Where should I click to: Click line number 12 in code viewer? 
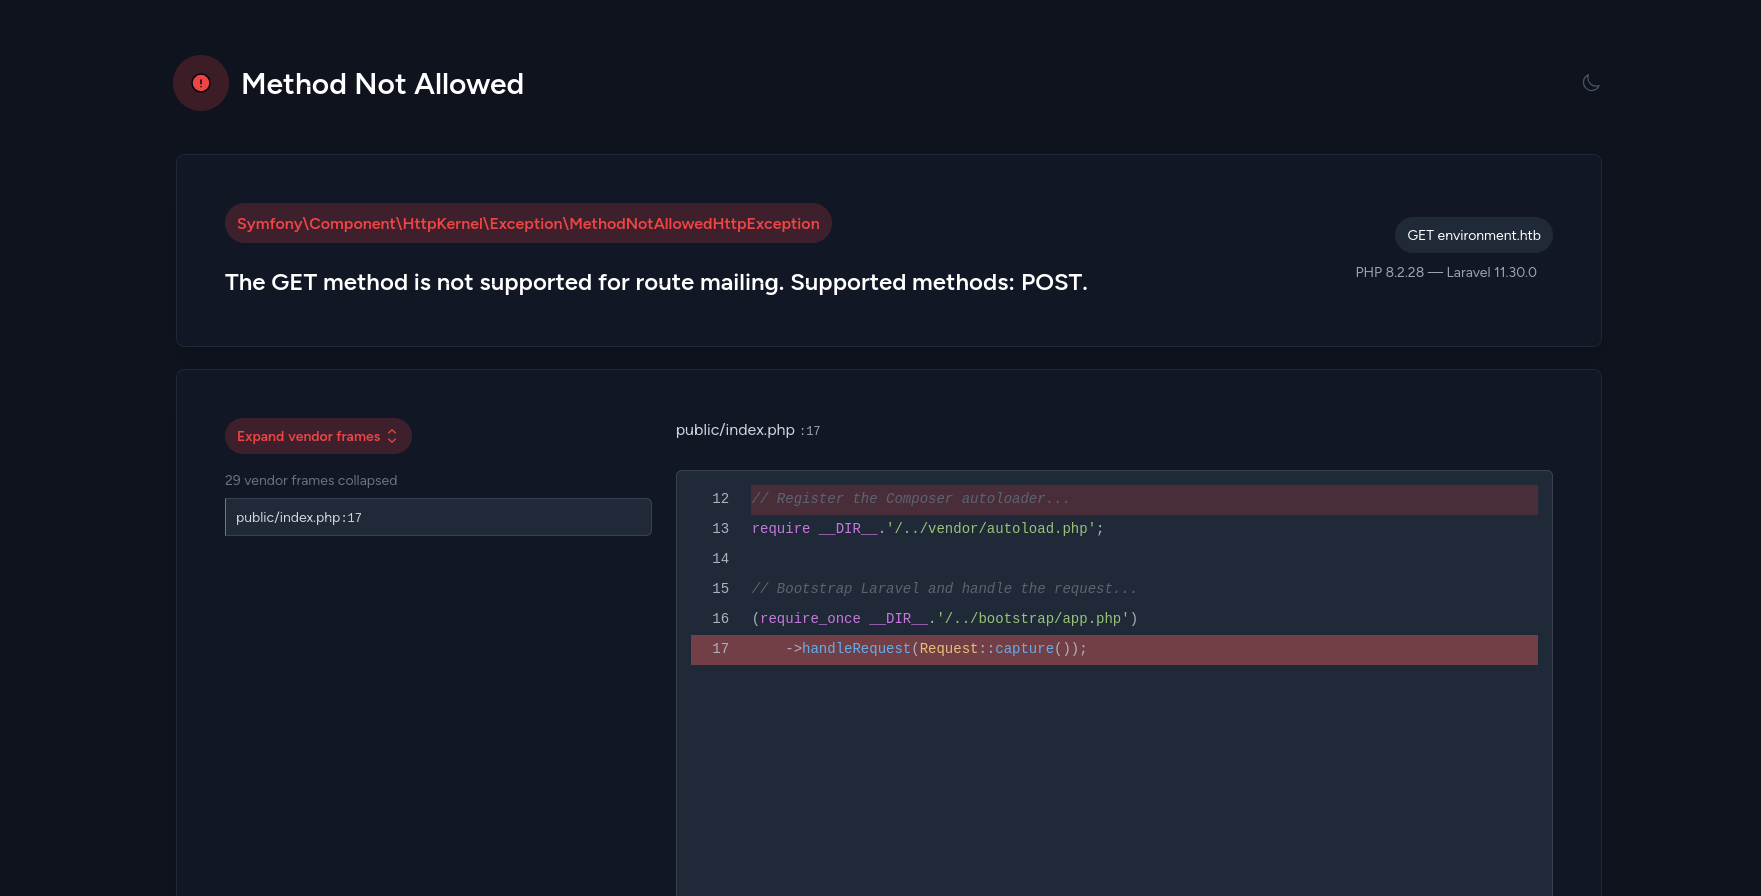pyautogui.click(x=720, y=499)
